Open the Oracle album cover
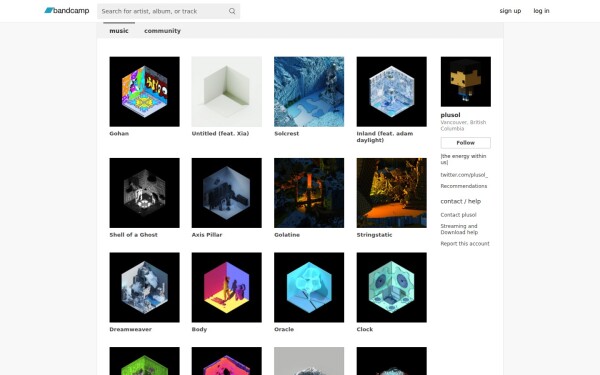This screenshot has height=375, width=600. tap(309, 287)
